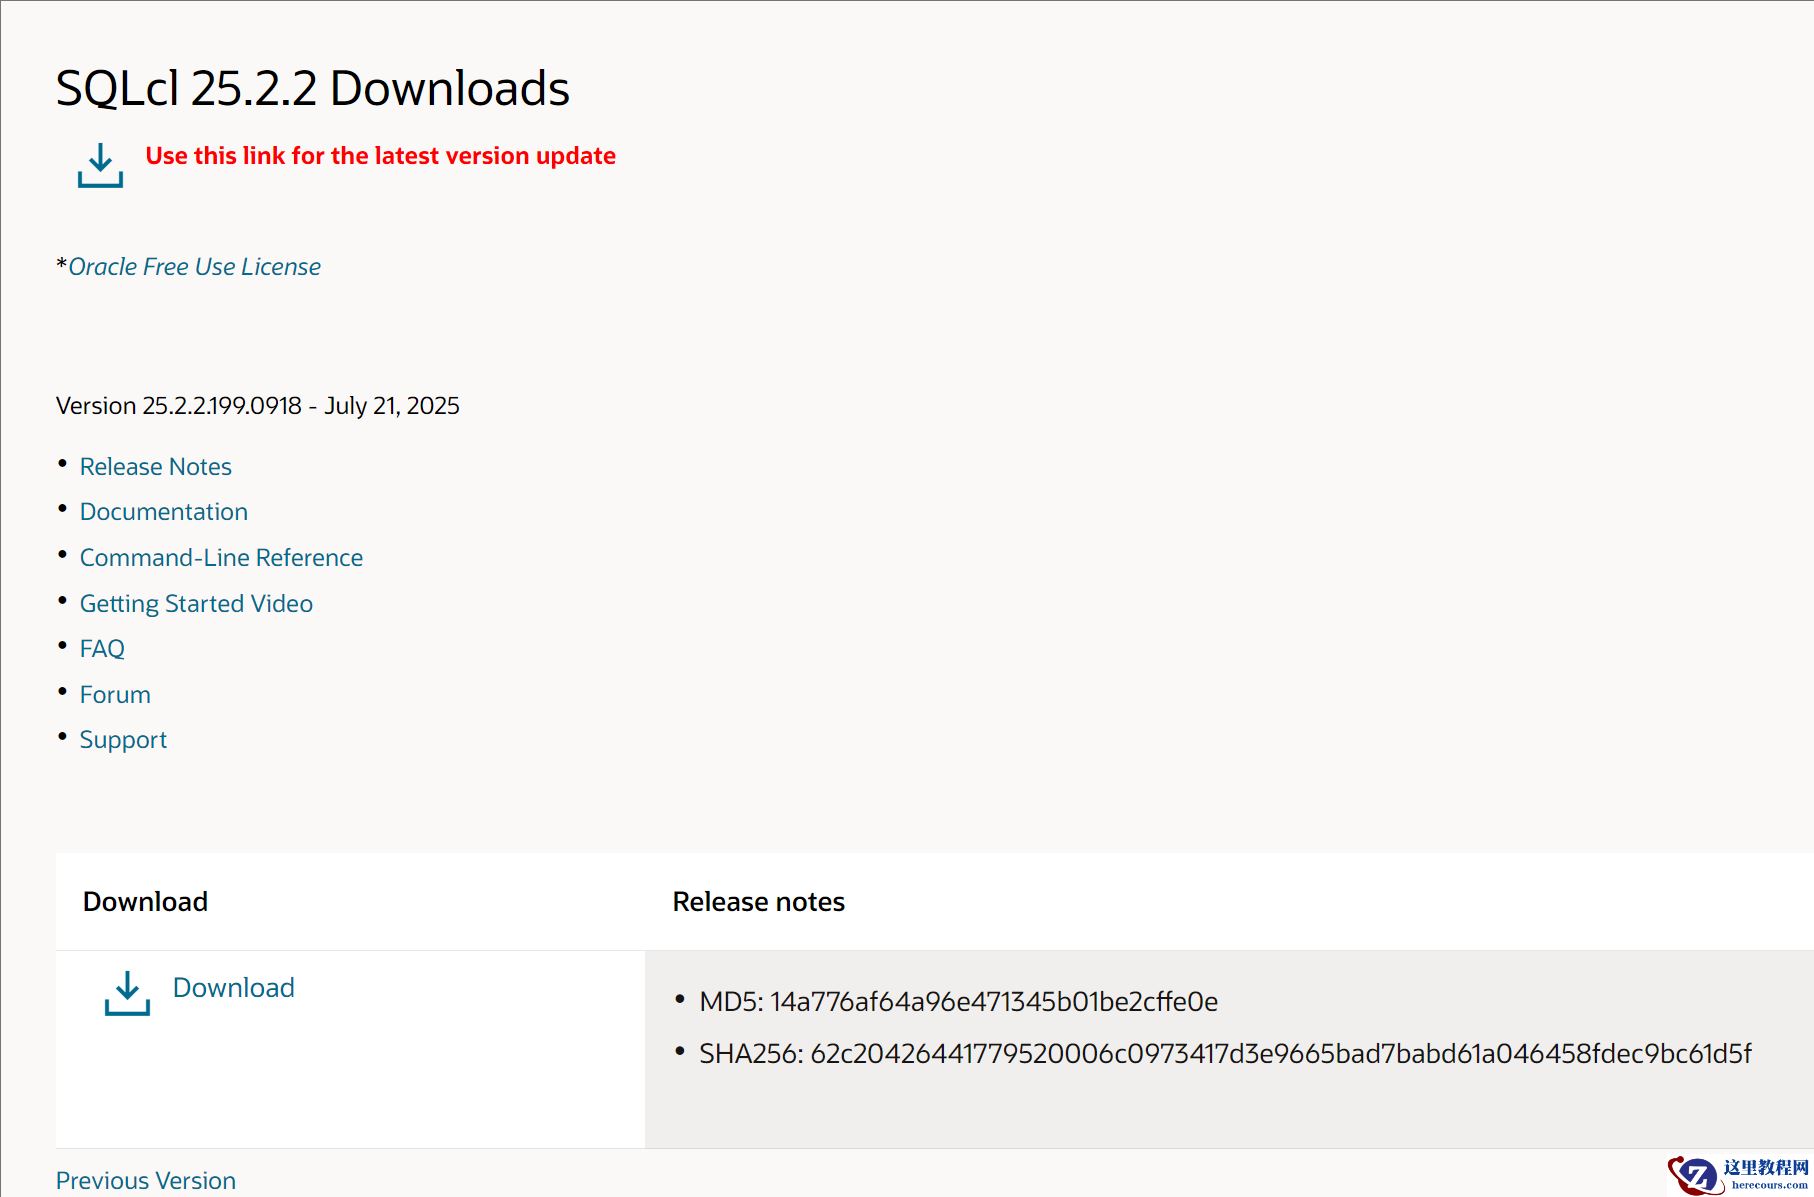Click the Download column header
Image resolution: width=1814 pixels, height=1197 pixels.
(x=145, y=902)
